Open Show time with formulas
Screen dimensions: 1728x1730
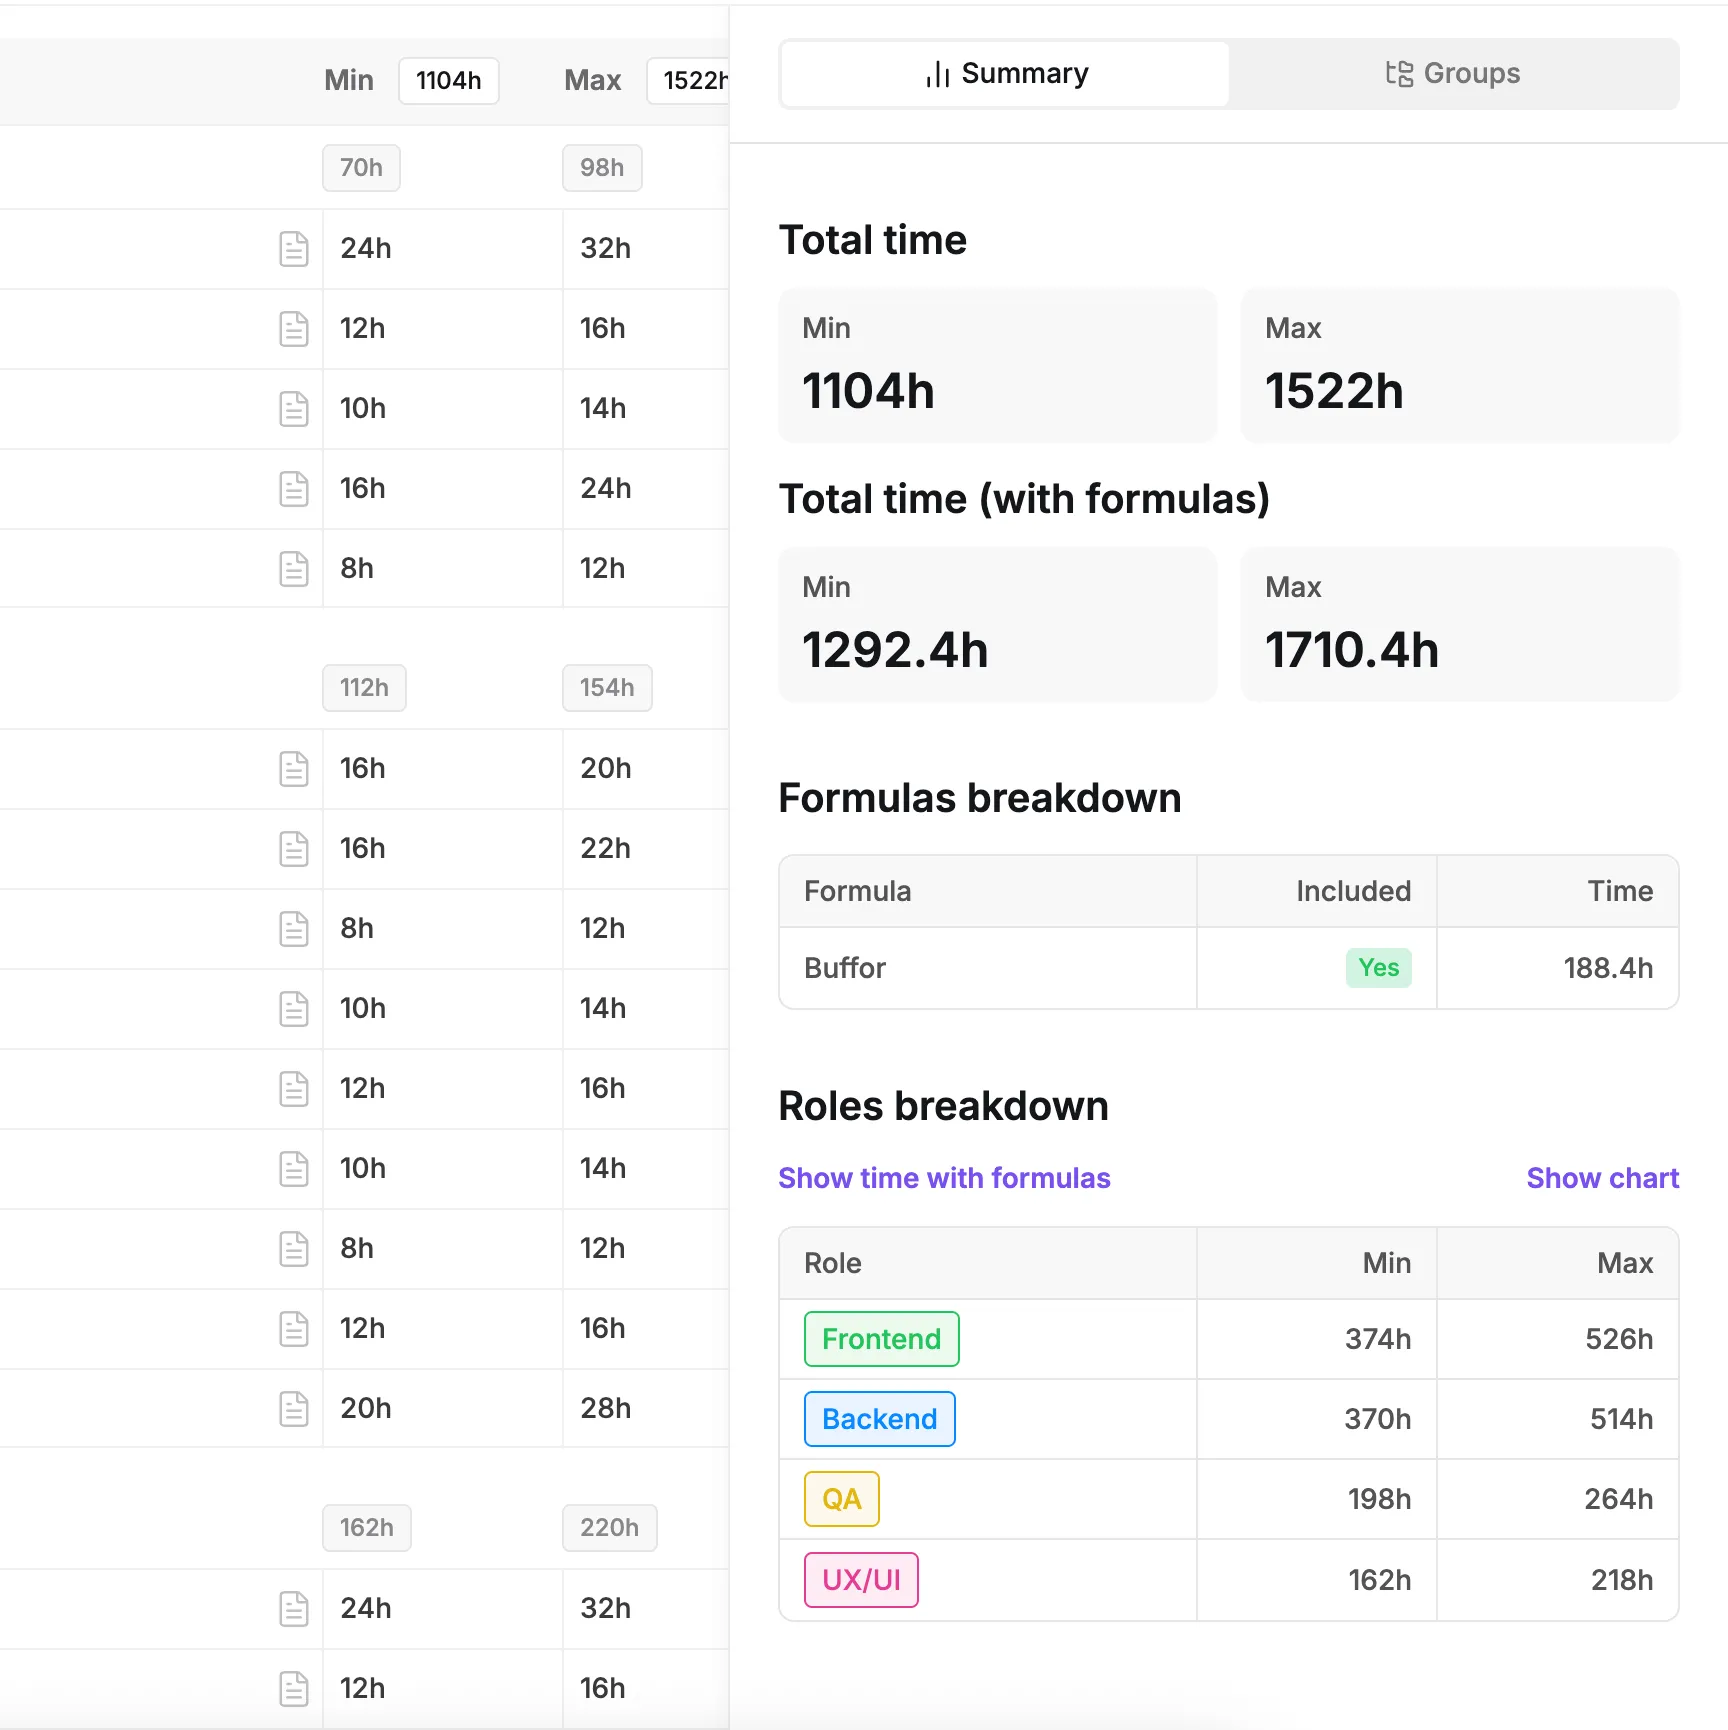(944, 1178)
